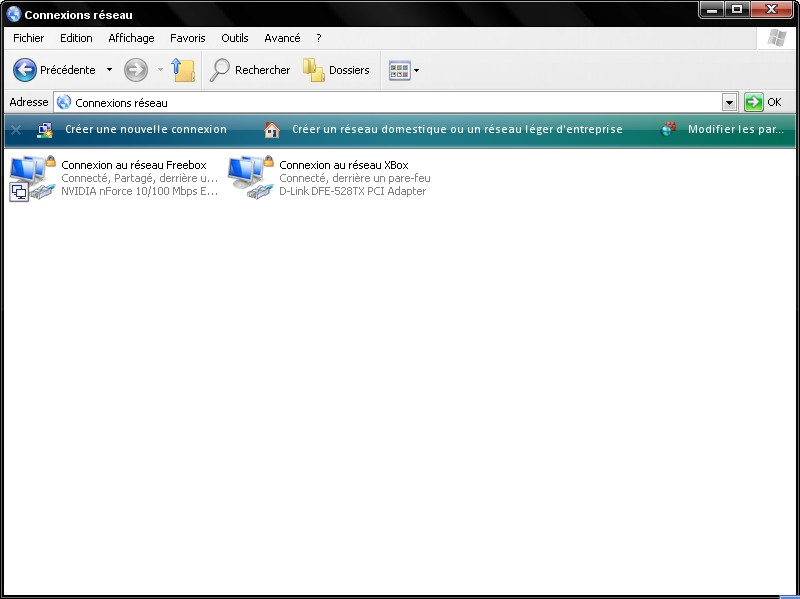The height and width of the screenshot is (599, 800).
Task: Click the globe firewall settings icon
Action: [668, 129]
